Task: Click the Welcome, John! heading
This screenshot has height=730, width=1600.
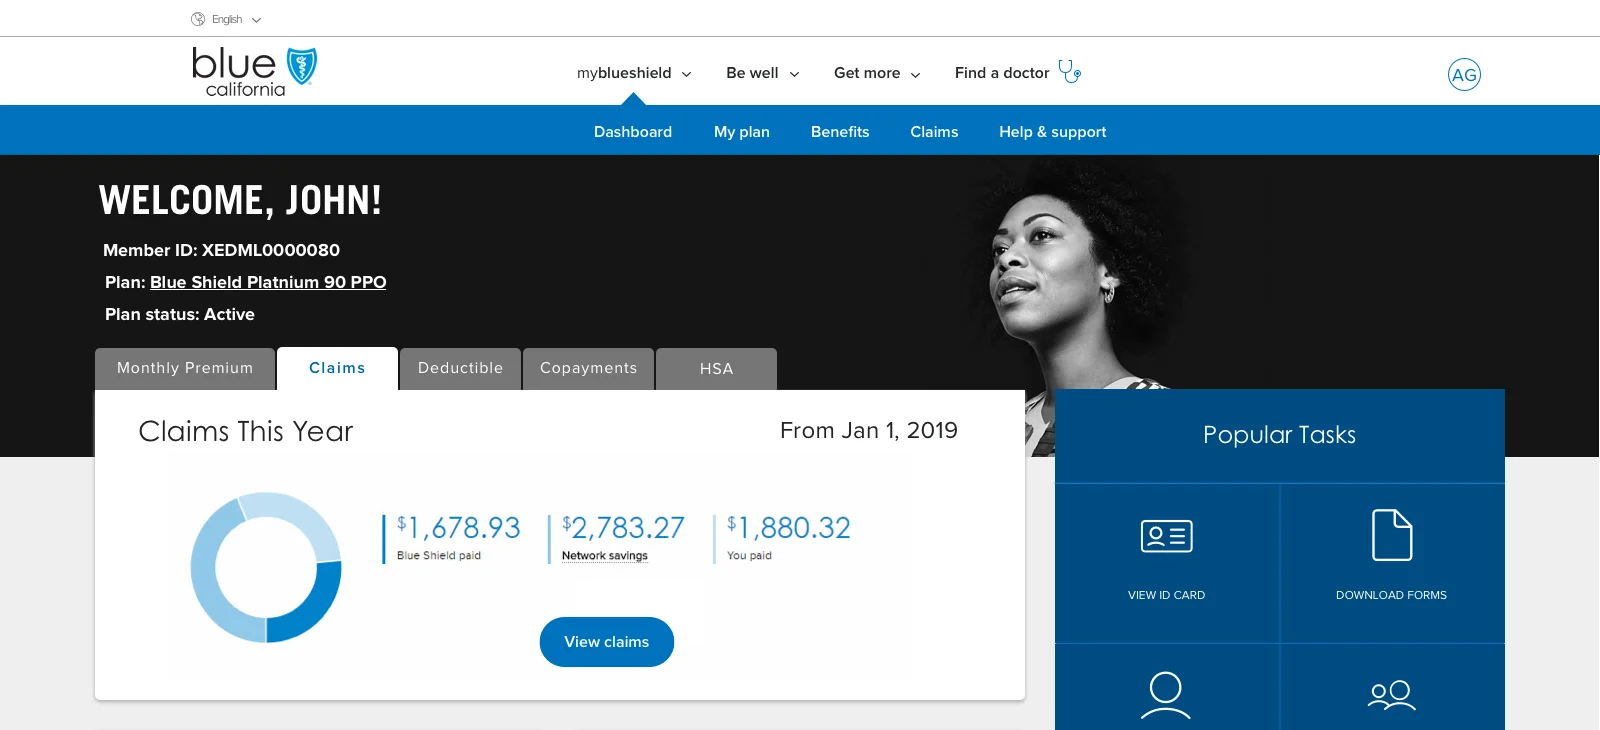Action: click(x=240, y=200)
